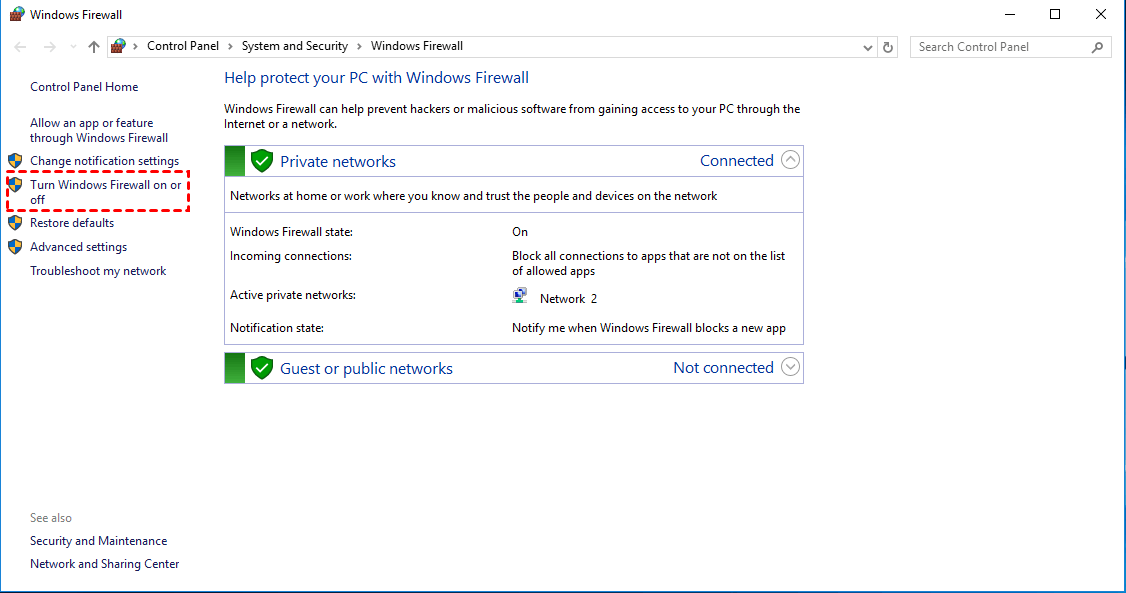Go back with the Back arrow

click(x=20, y=47)
